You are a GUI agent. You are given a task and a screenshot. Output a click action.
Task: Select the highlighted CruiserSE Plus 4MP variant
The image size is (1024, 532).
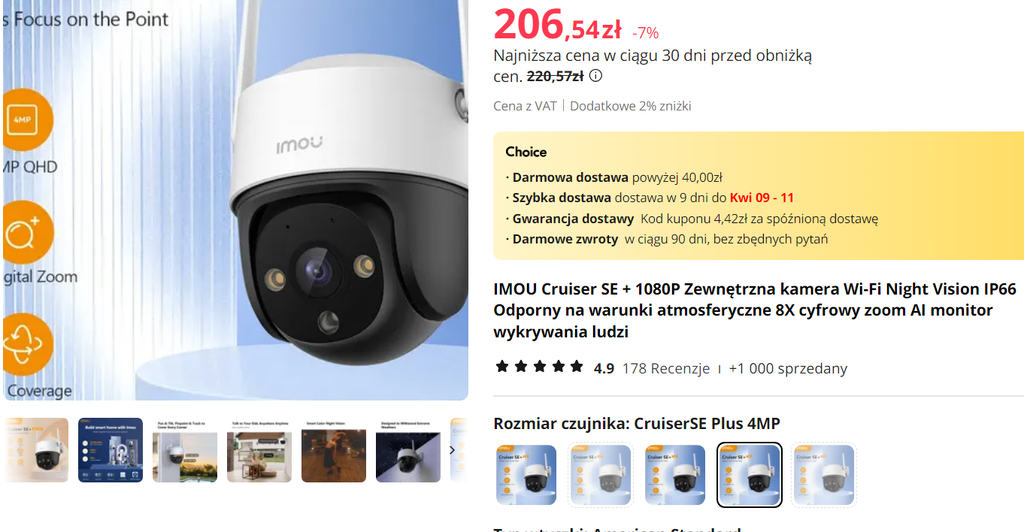(749, 475)
